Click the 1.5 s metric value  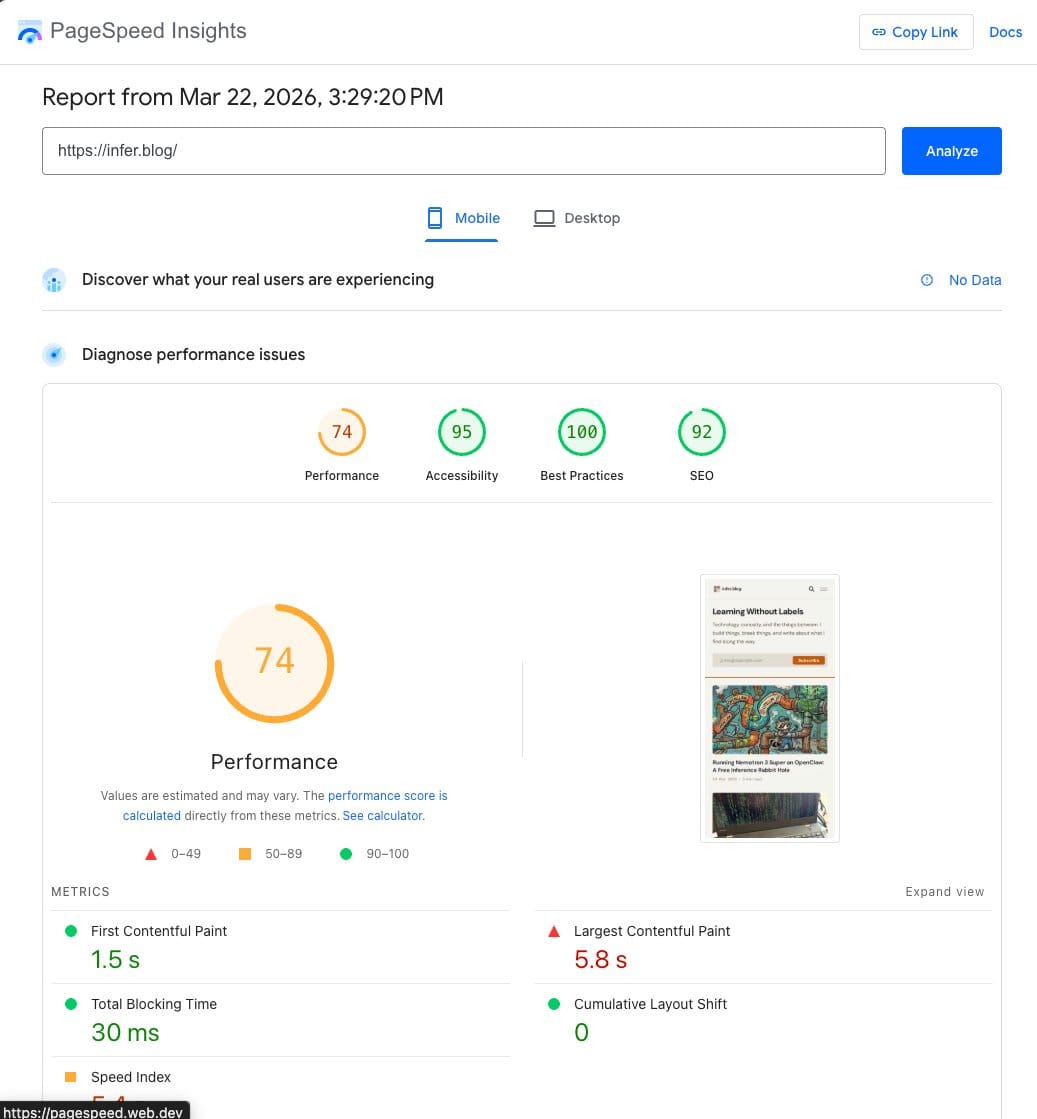(115, 960)
